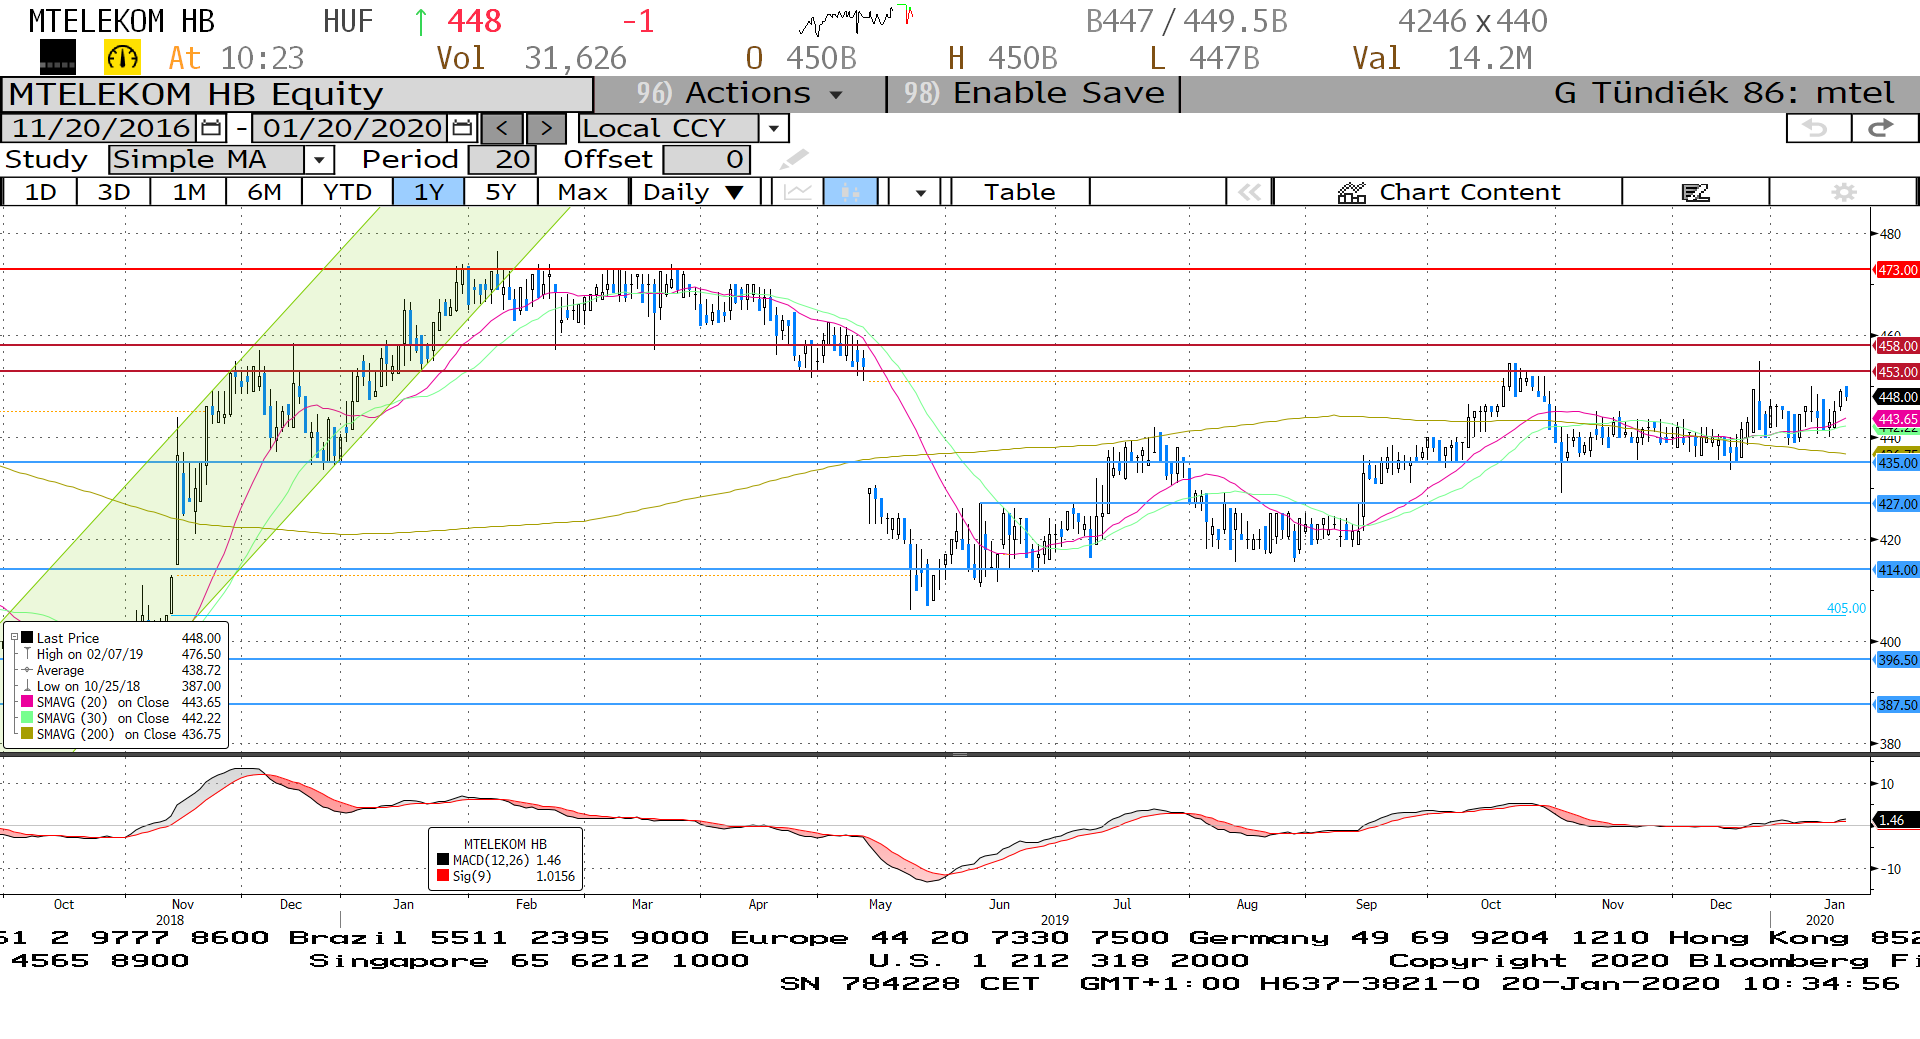Open the annotation edit icon
1920x1039 pixels.
(1695, 192)
